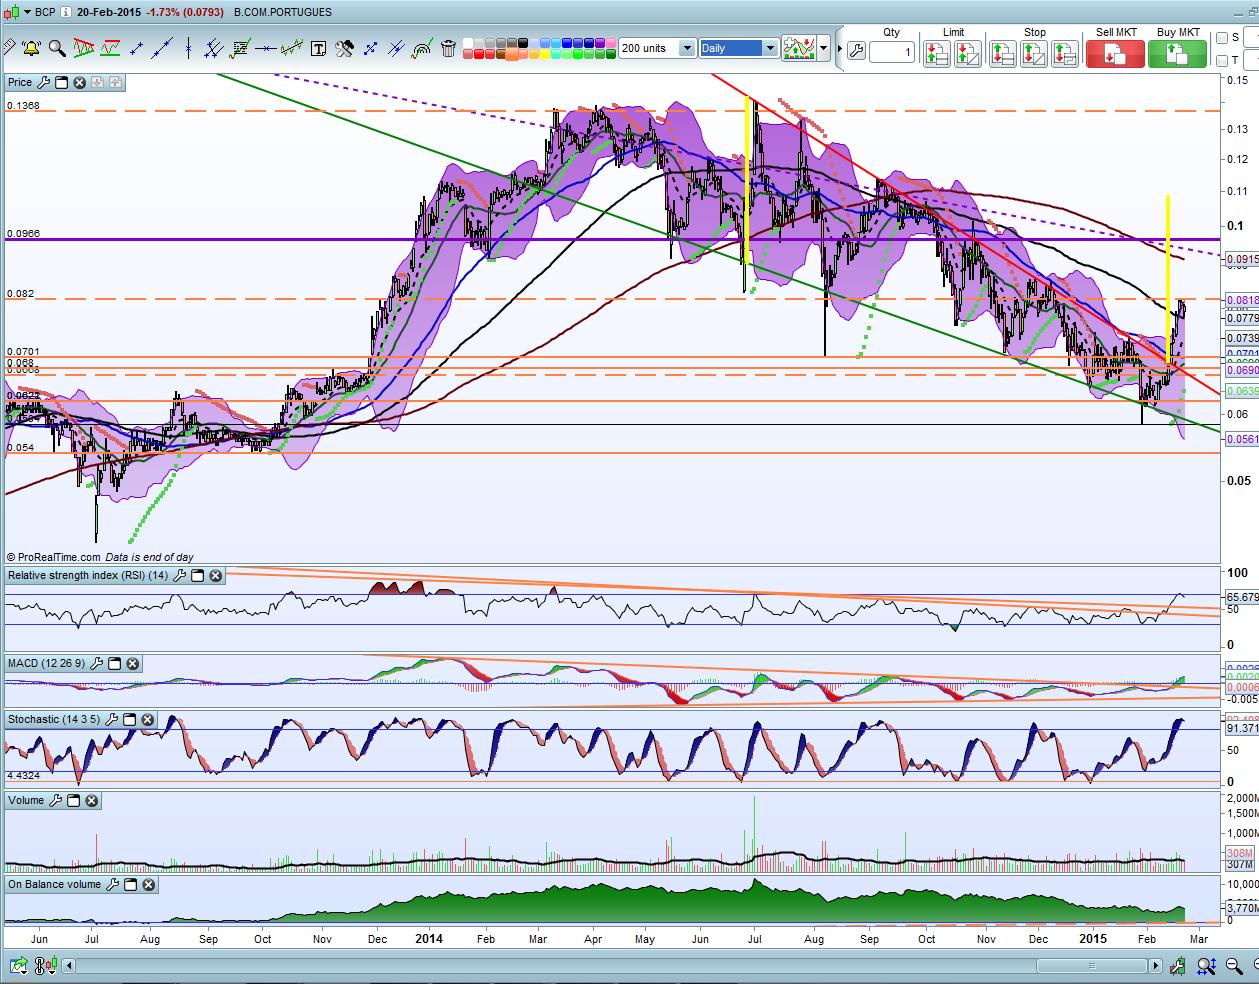Click the price alert bell icon

point(32,48)
